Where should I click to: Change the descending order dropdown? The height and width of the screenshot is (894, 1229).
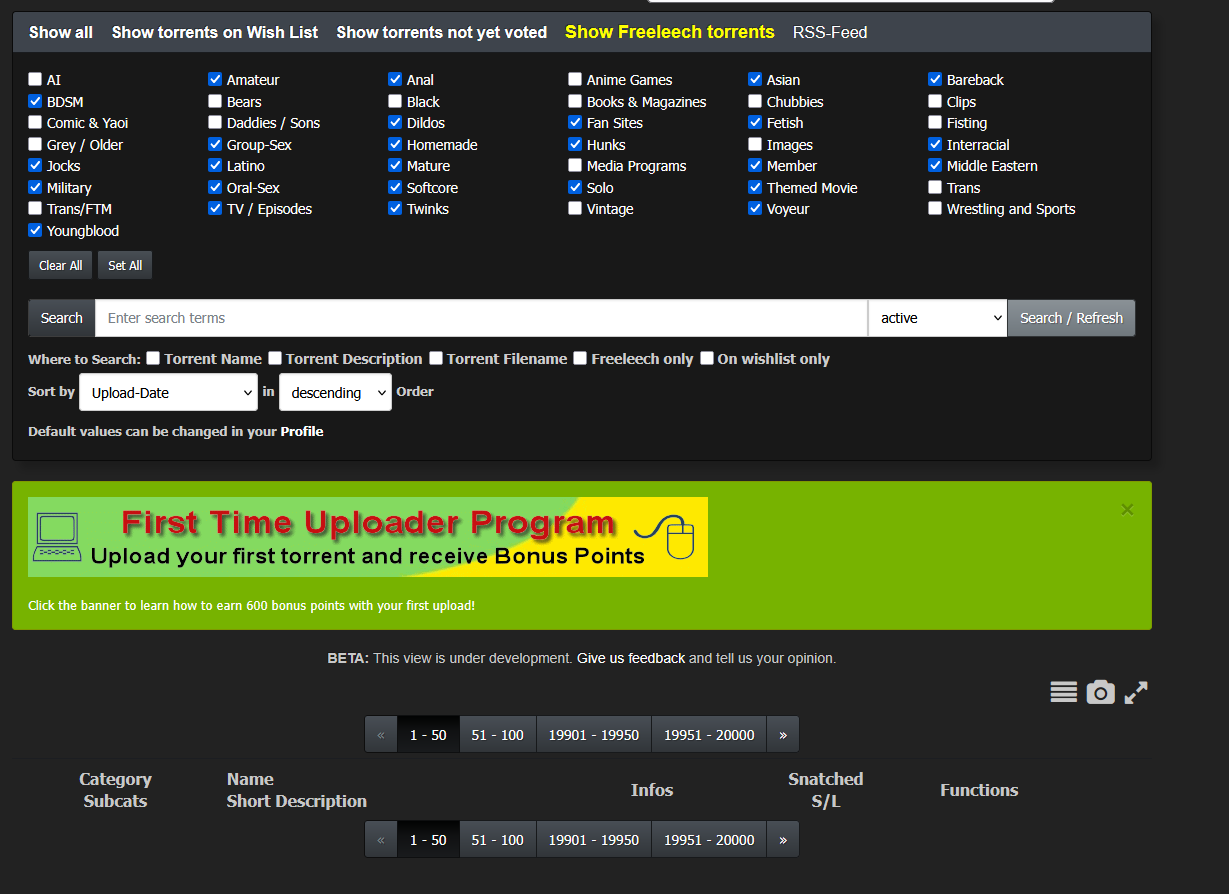point(335,392)
